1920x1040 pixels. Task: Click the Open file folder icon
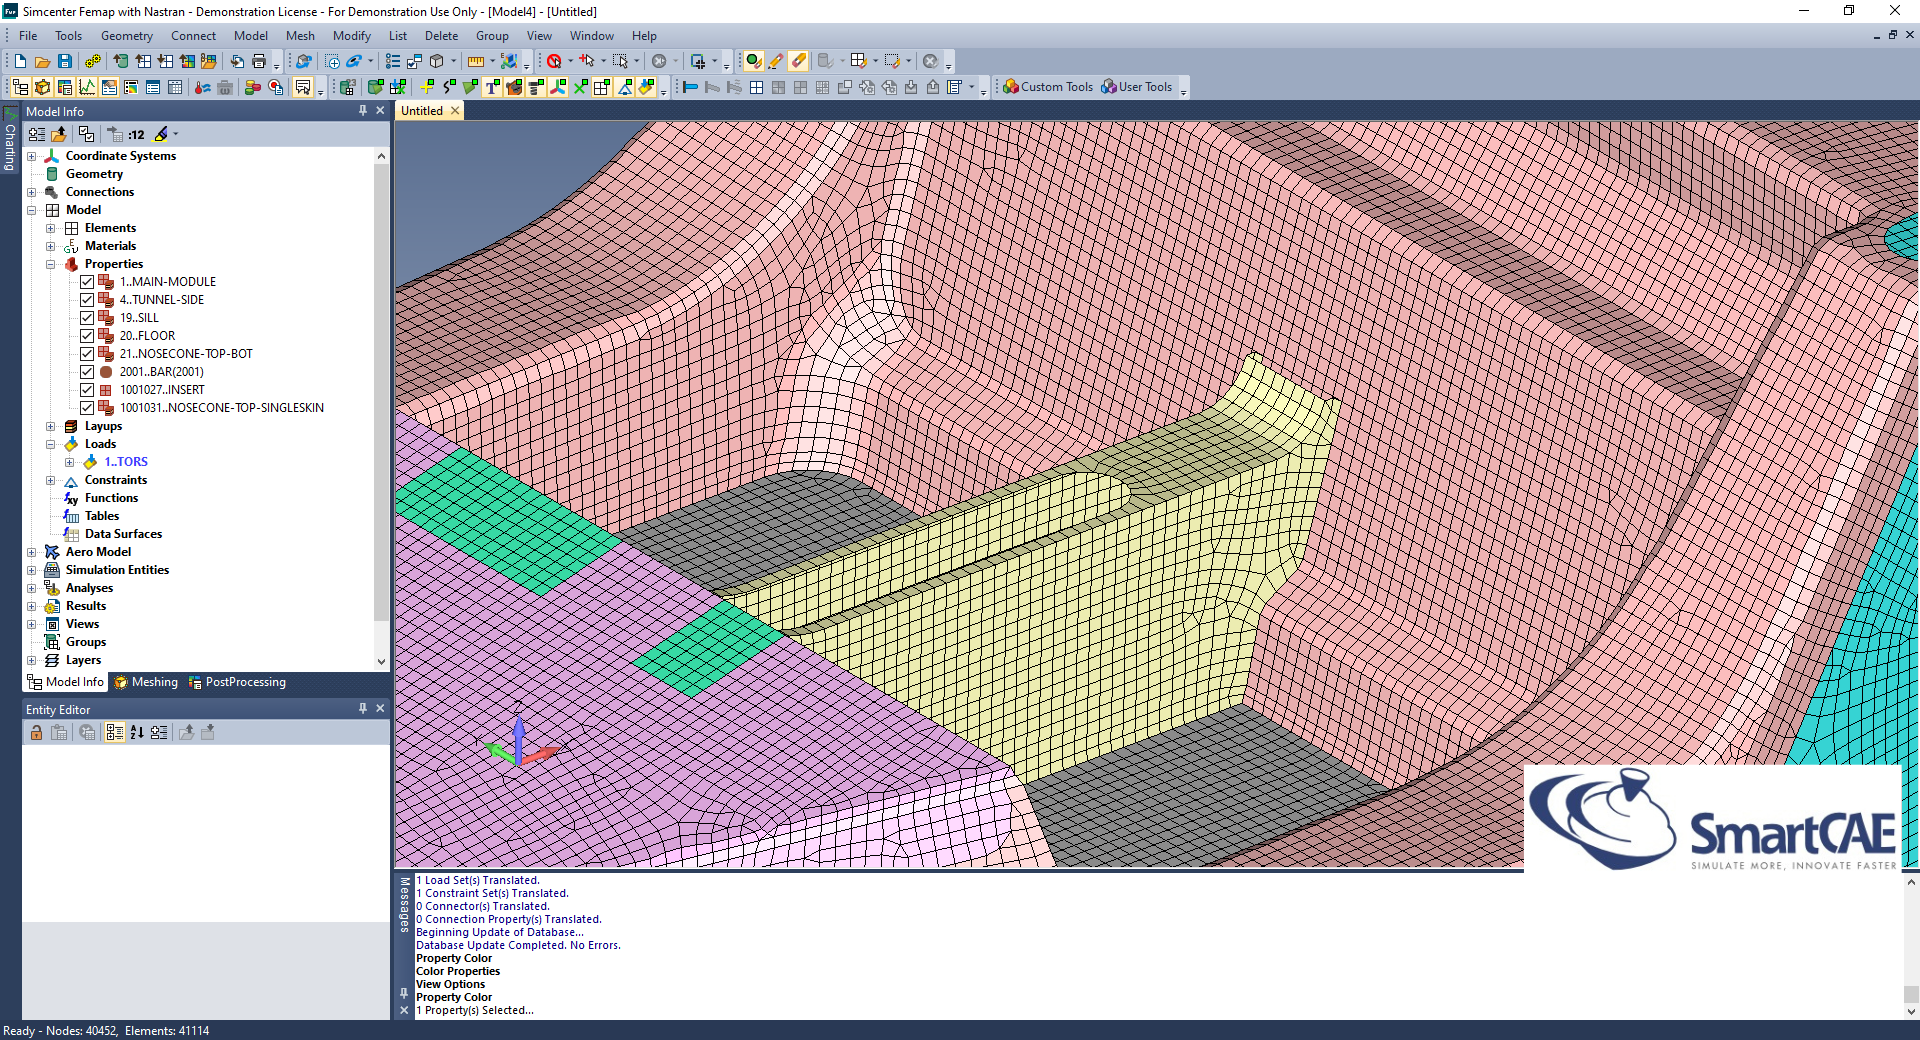coord(42,61)
